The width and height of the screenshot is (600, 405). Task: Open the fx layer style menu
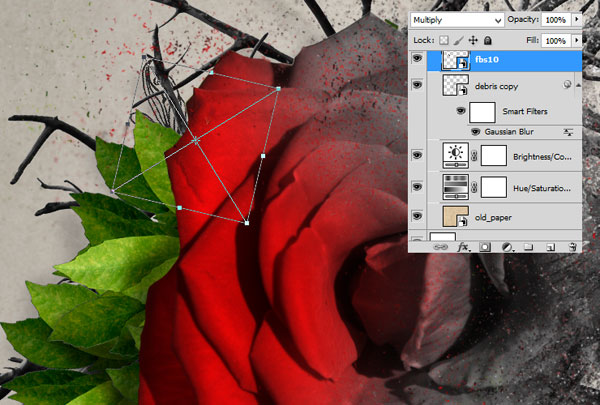pyautogui.click(x=464, y=245)
